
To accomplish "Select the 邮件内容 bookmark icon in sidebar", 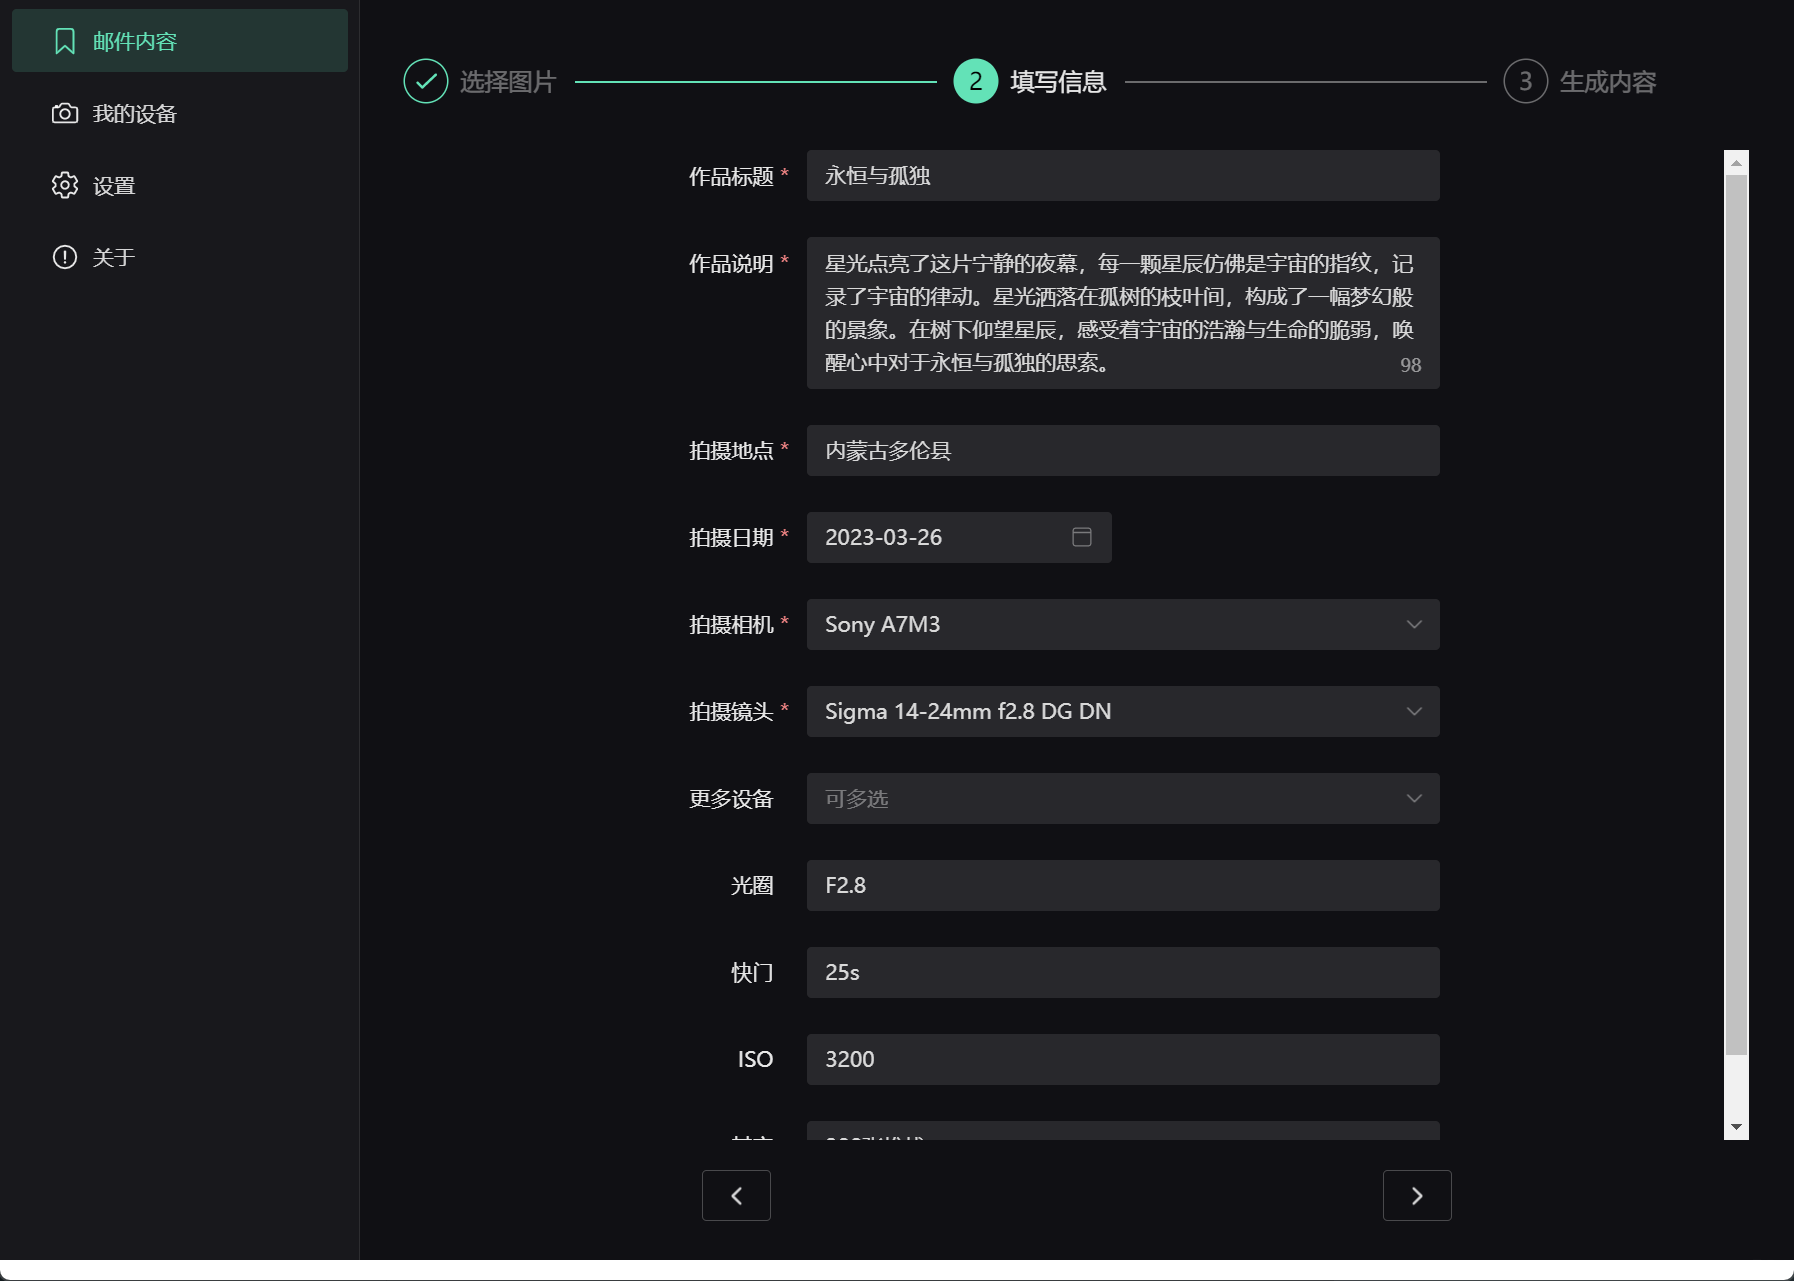I will point(64,41).
